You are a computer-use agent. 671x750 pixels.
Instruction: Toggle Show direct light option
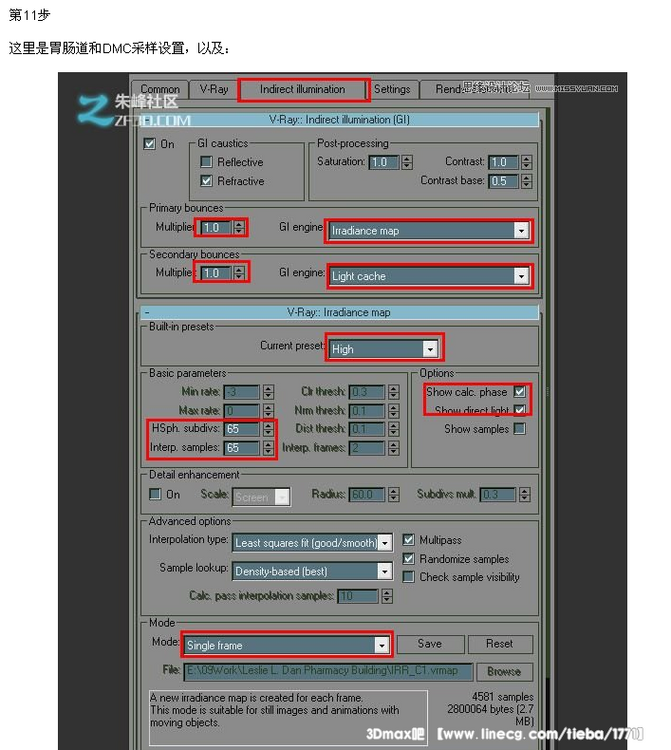tap(519, 410)
